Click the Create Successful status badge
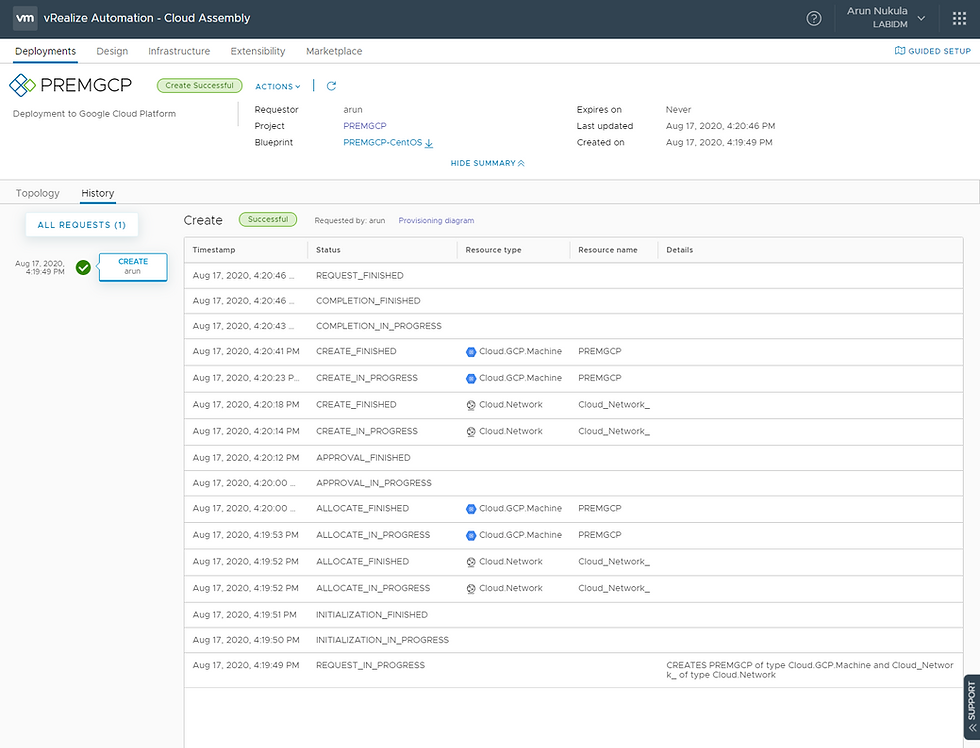This screenshot has width=980, height=748. (x=199, y=86)
